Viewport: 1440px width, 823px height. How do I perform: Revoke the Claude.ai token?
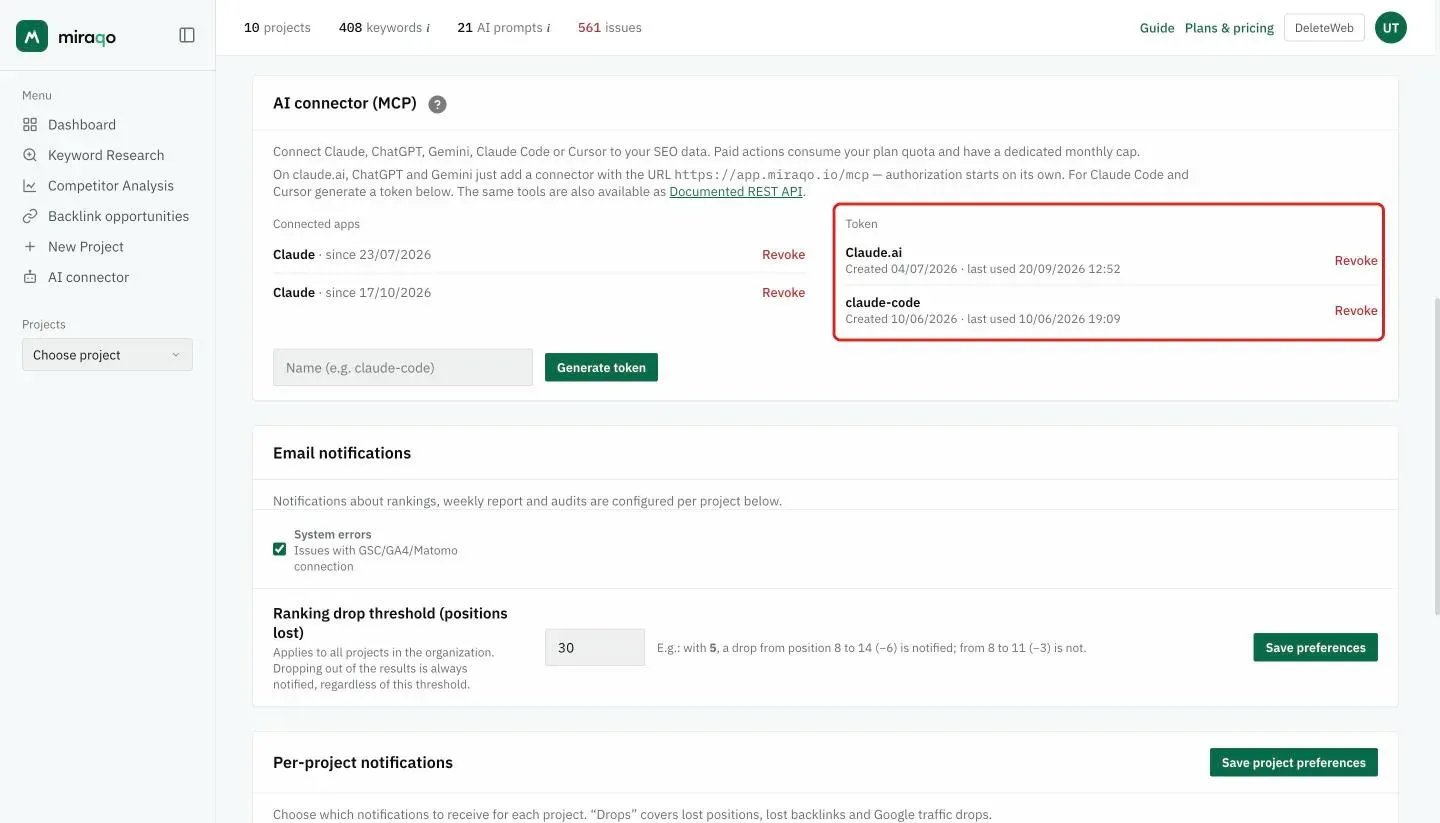[x=1356, y=261]
